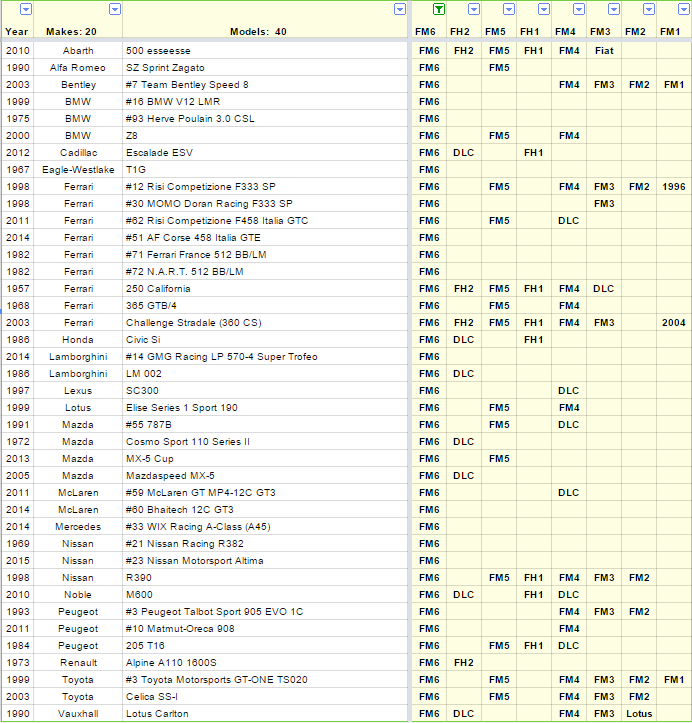Open the Models column filter dropdown

[x=400, y=9]
